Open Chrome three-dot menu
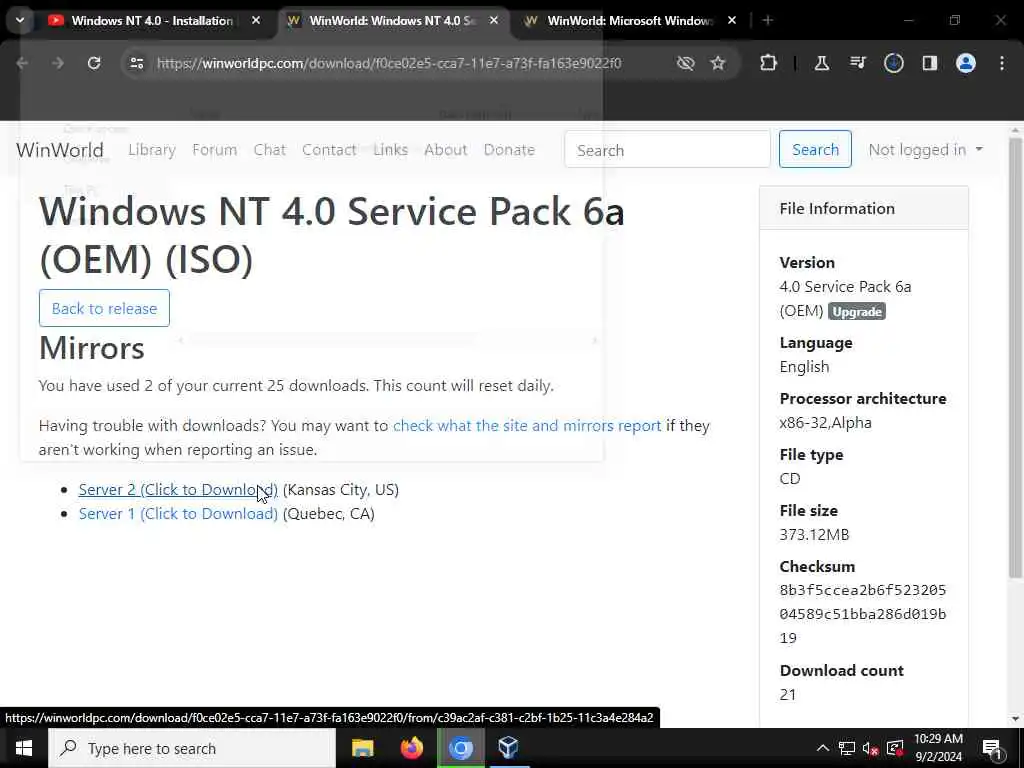The image size is (1024, 768). (x=1002, y=63)
